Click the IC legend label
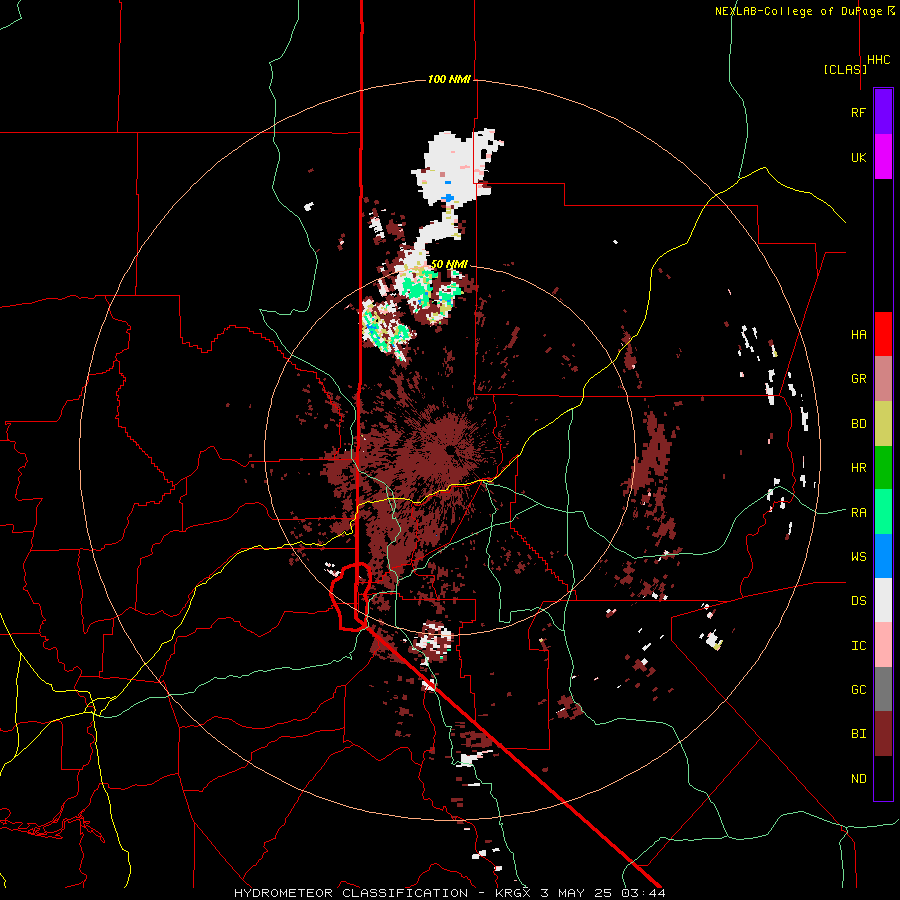900x900 pixels. point(858,646)
